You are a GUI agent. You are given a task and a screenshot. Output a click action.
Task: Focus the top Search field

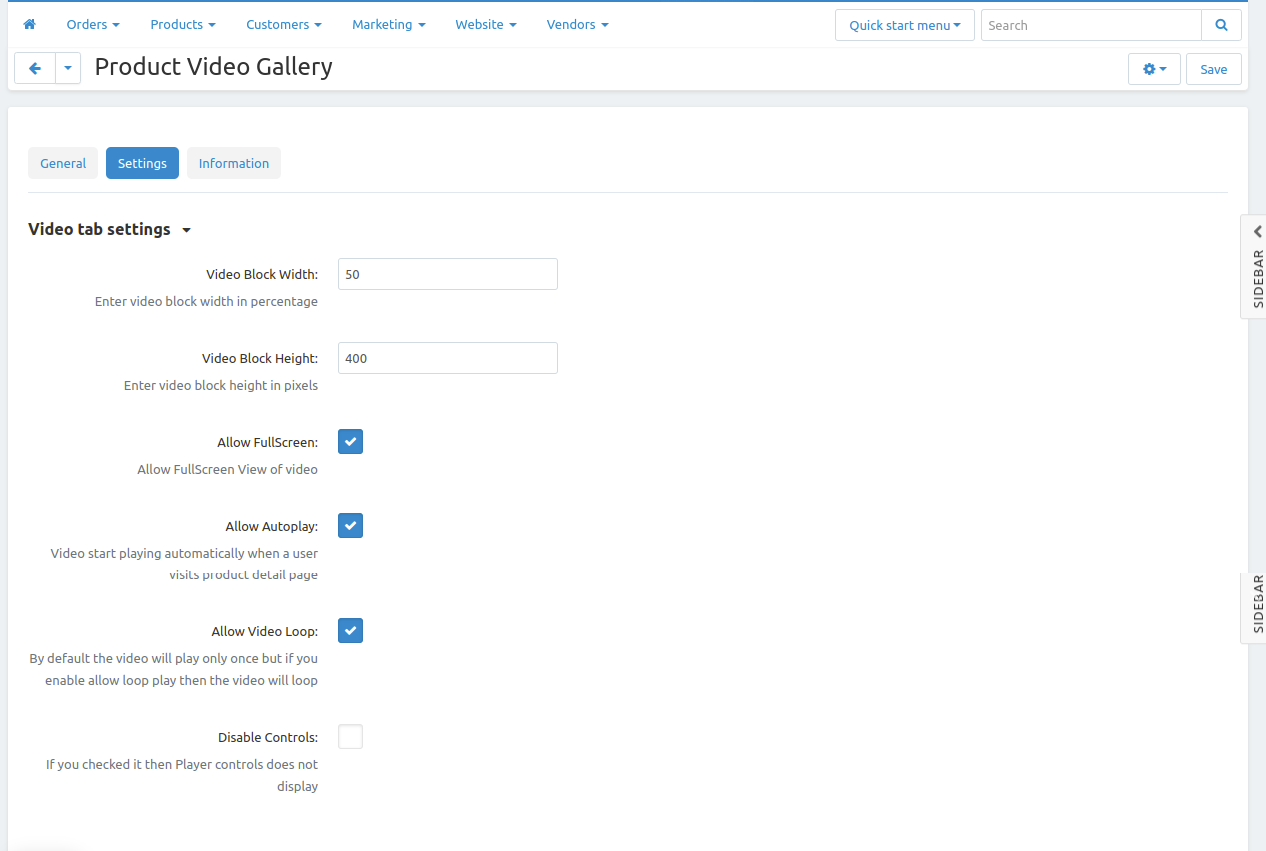pos(1091,25)
